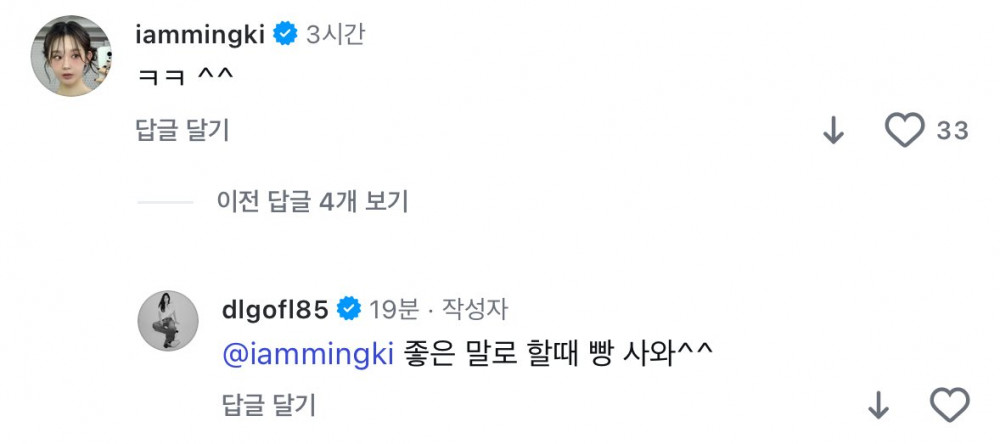This screenshot has width=1000, height=444.
Task: Open the dlgofl85 username link
Action: 275,309
